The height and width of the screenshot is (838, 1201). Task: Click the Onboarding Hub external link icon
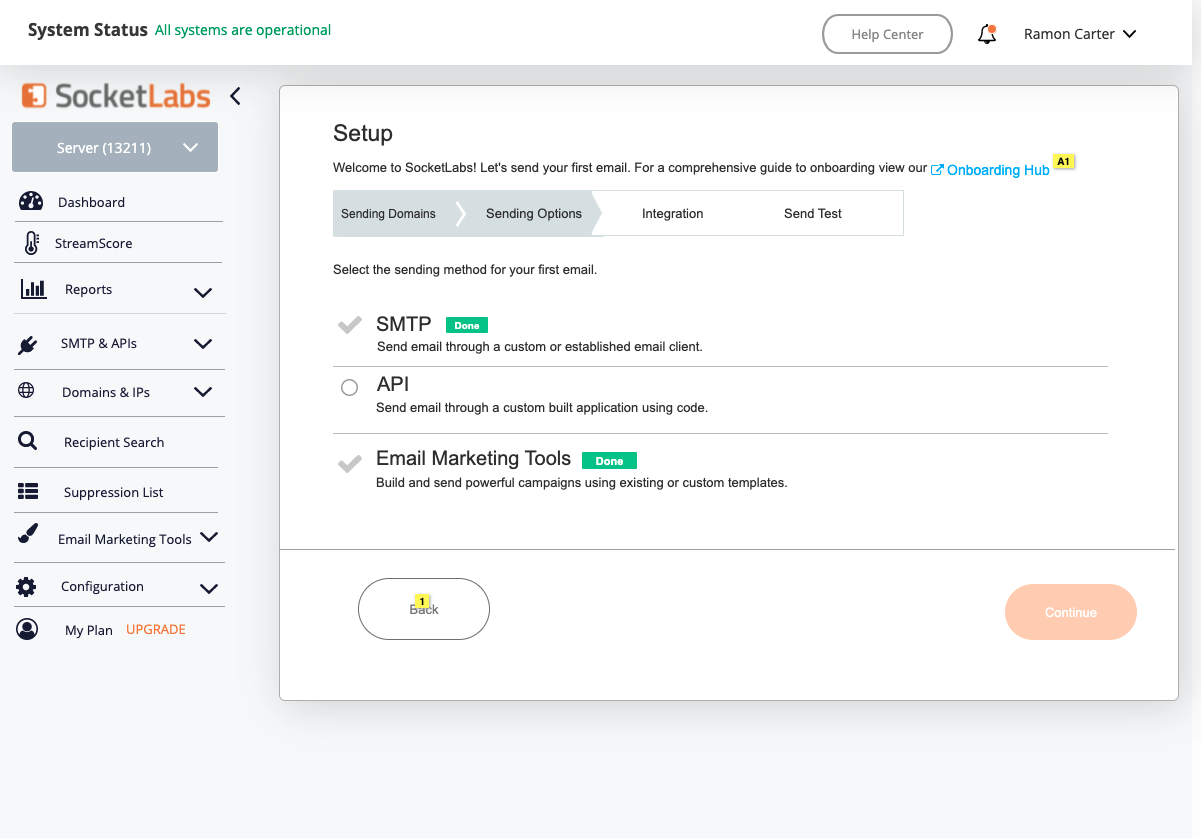click(937, 170)
